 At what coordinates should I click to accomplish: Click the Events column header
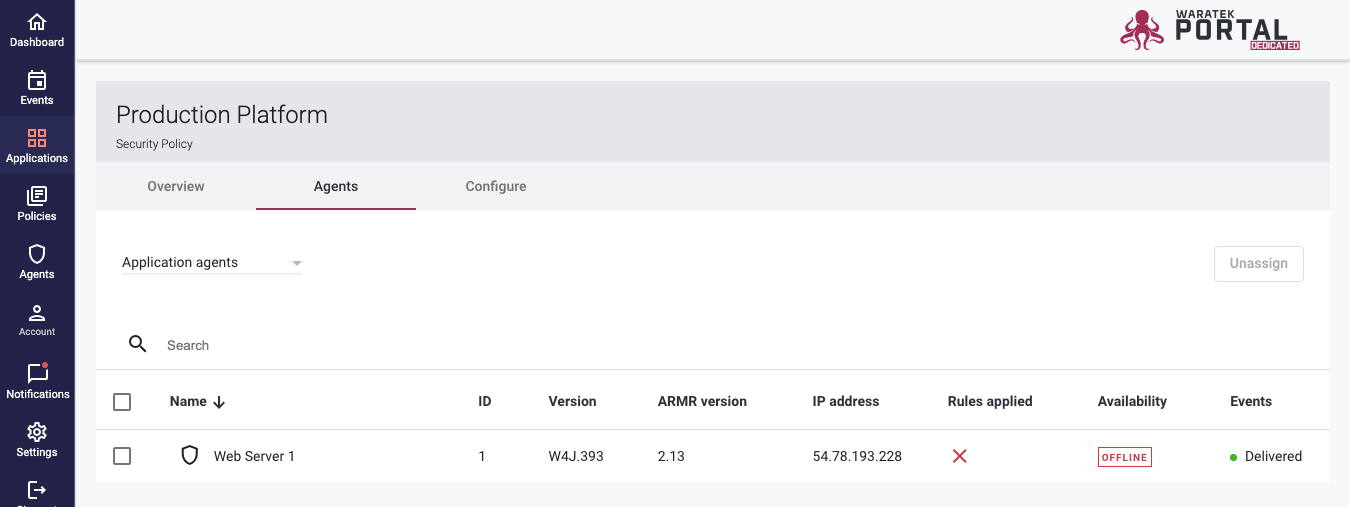[1251, 401]
